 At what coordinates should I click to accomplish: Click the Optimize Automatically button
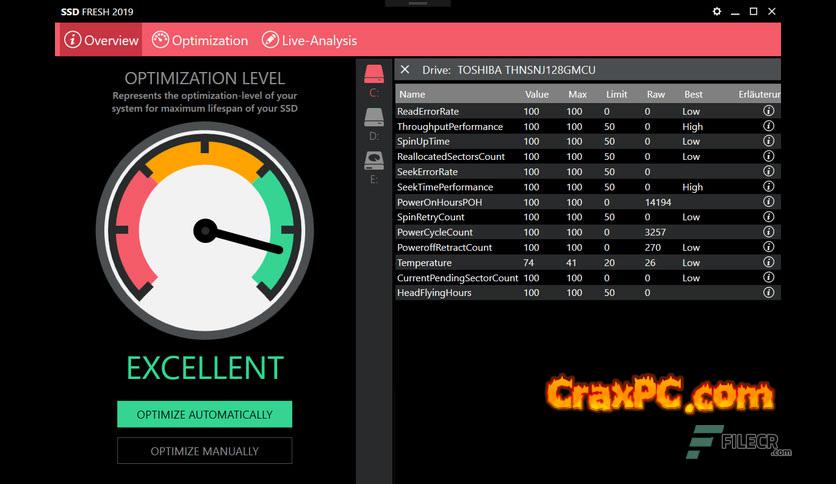(205, 414)
